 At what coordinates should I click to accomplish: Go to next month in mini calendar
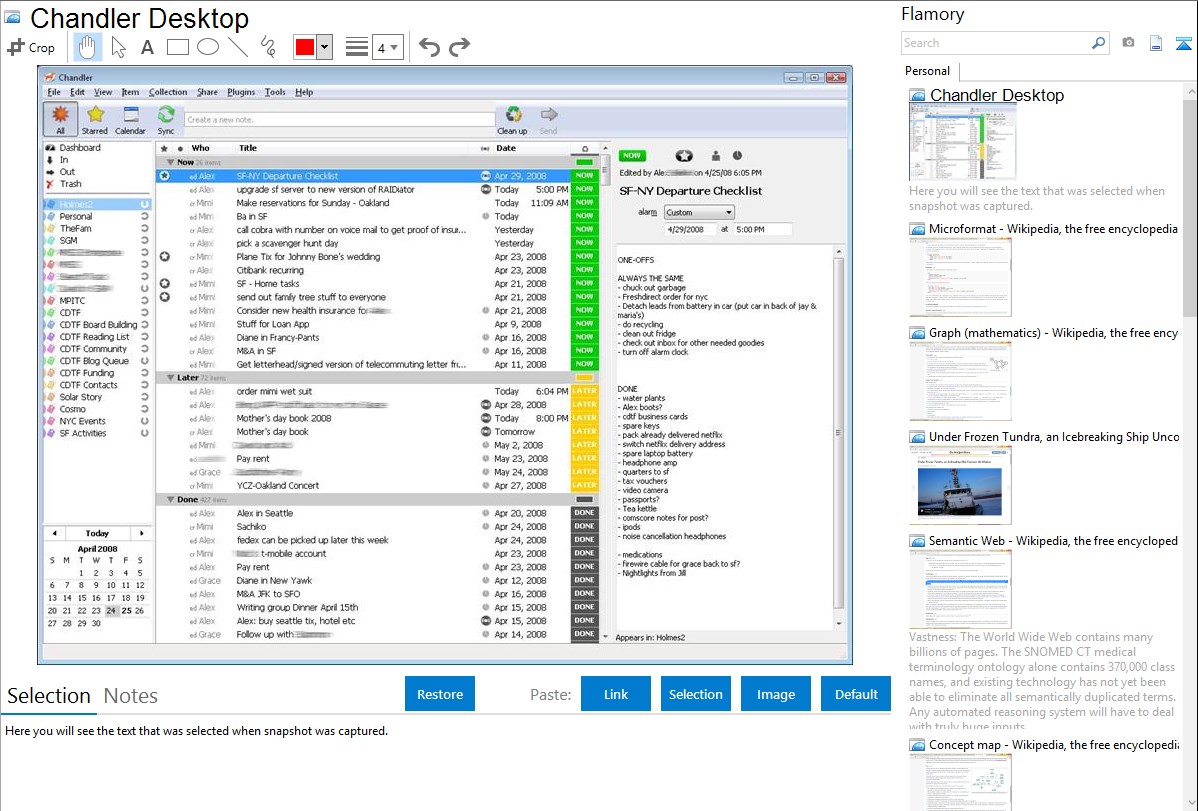141,534
